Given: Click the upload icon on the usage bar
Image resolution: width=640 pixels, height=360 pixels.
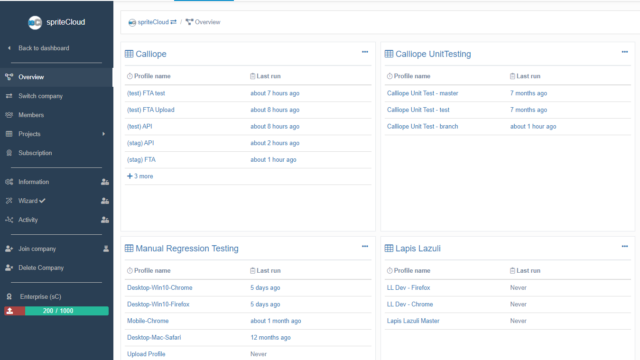Looking at the screenshot, I should [10, 311].
